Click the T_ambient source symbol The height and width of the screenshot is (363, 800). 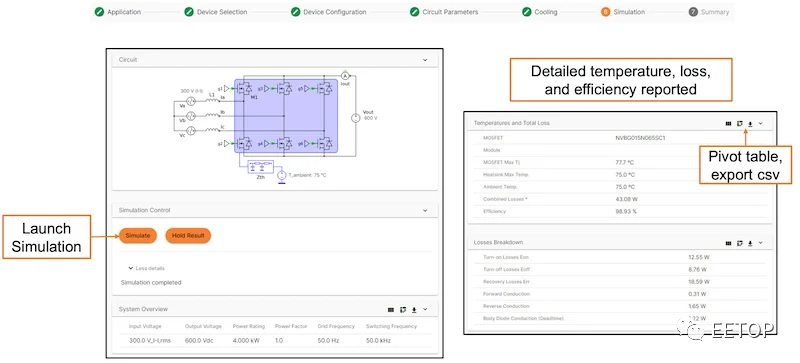(x=282, y=176)
